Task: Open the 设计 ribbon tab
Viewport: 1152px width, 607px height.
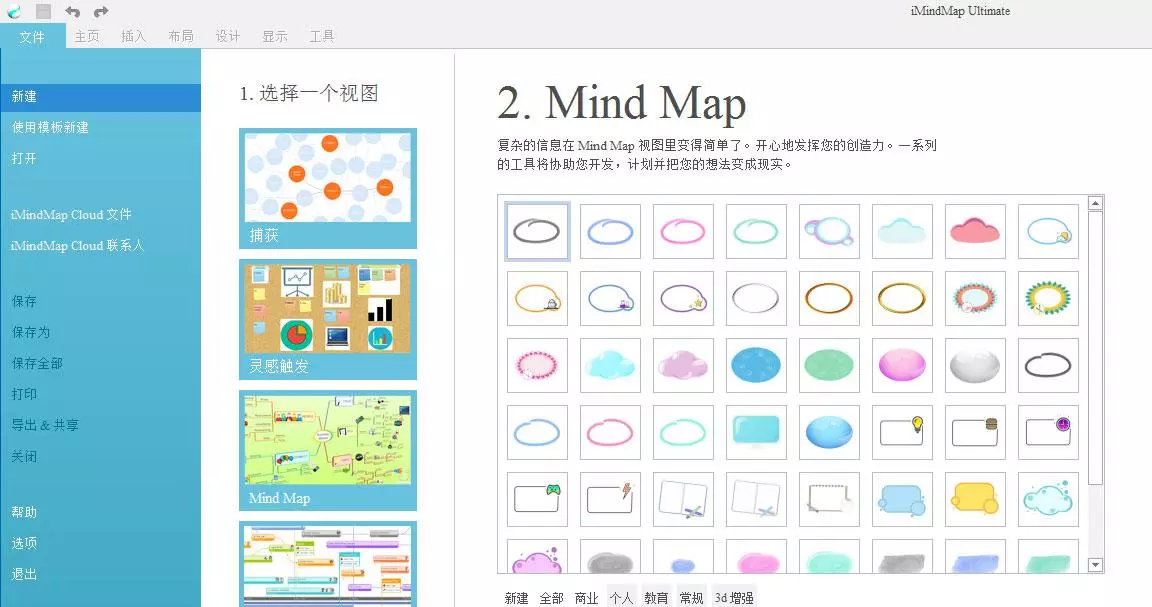Action: point(228,36)
